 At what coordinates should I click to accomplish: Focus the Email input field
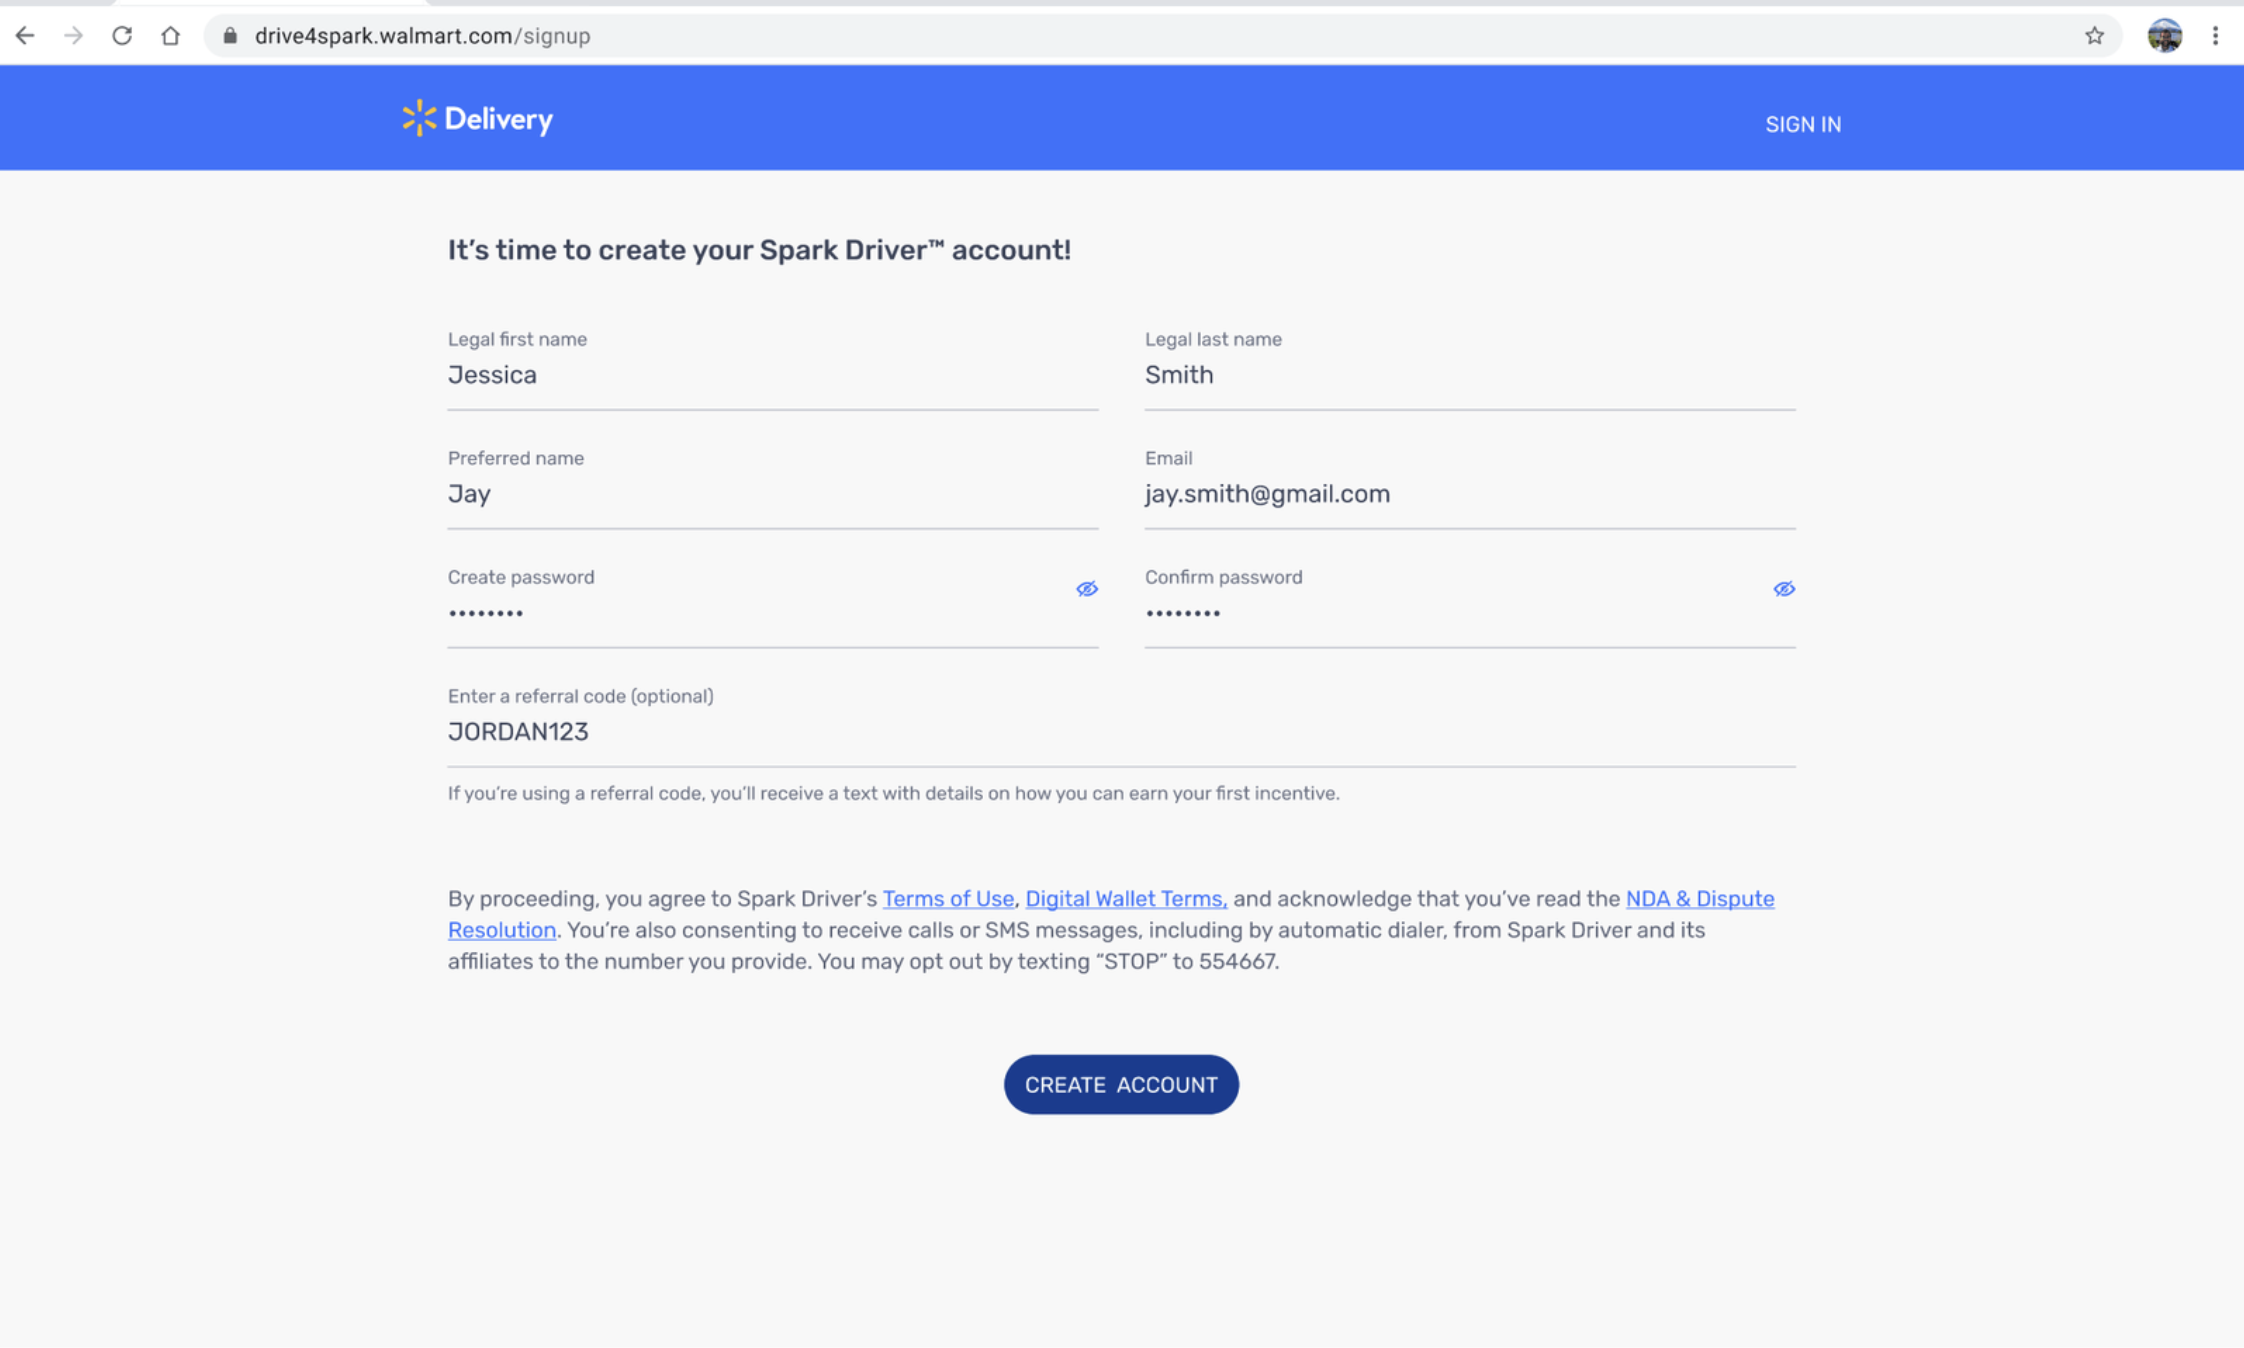(1468, 494)
